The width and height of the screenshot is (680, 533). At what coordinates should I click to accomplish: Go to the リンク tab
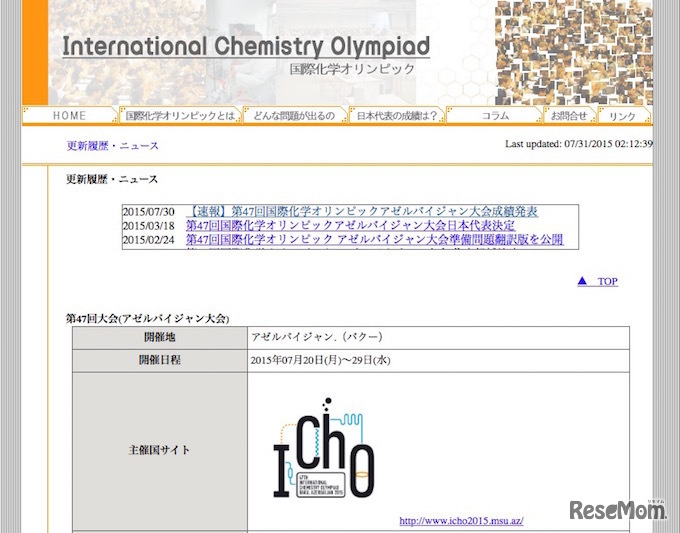[x=624, y=115]
